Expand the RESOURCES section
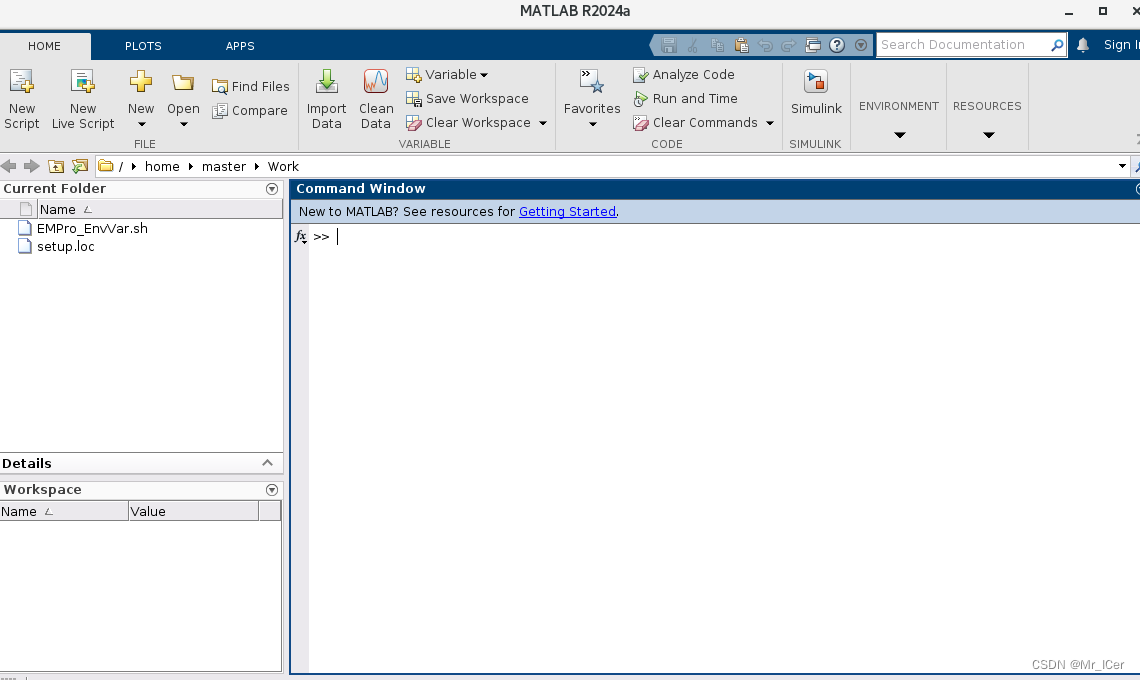 (989, 135)
